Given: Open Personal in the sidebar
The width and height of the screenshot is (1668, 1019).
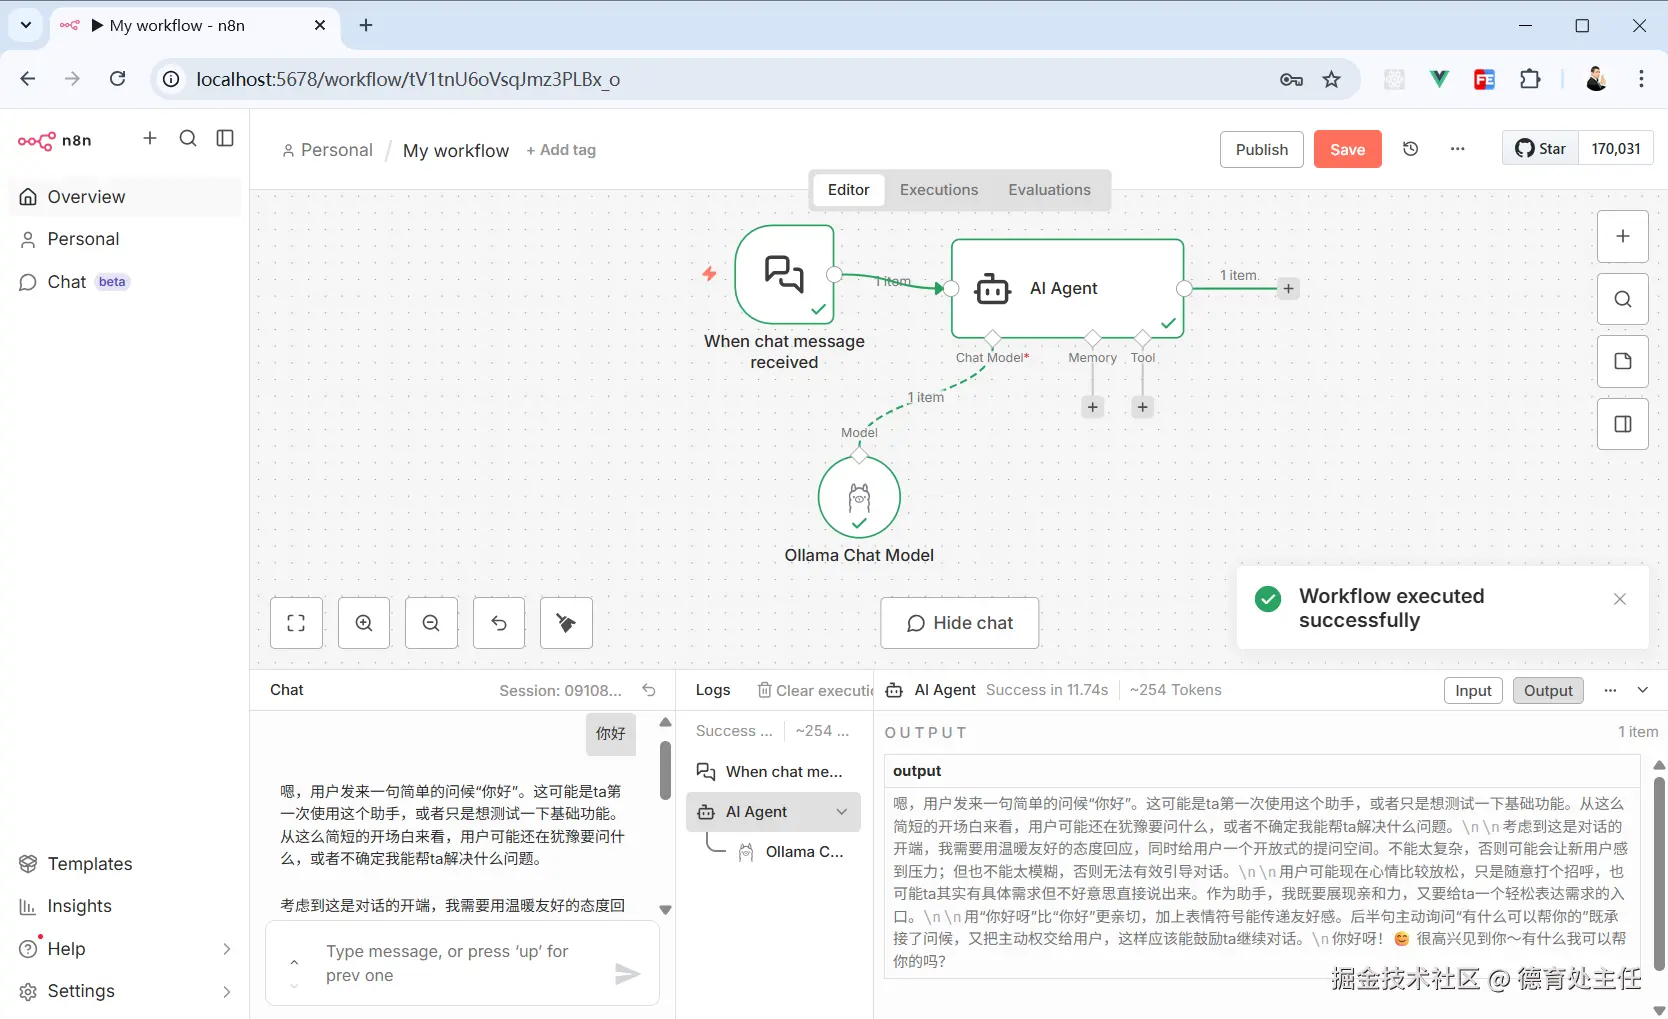Looking at the screenshot, I should click(x=125, y=239).
